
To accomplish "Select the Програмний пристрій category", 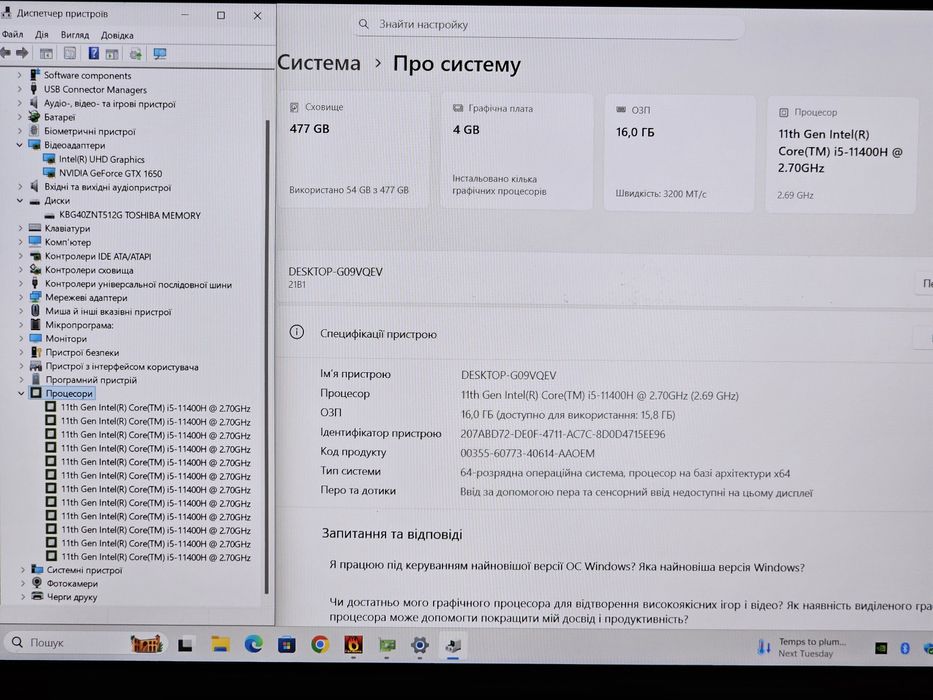I will [91, 379].
